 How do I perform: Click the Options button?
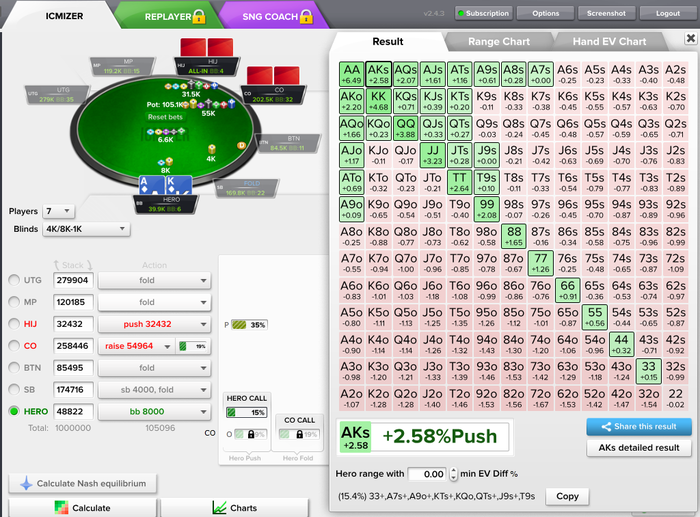point(546,13)
